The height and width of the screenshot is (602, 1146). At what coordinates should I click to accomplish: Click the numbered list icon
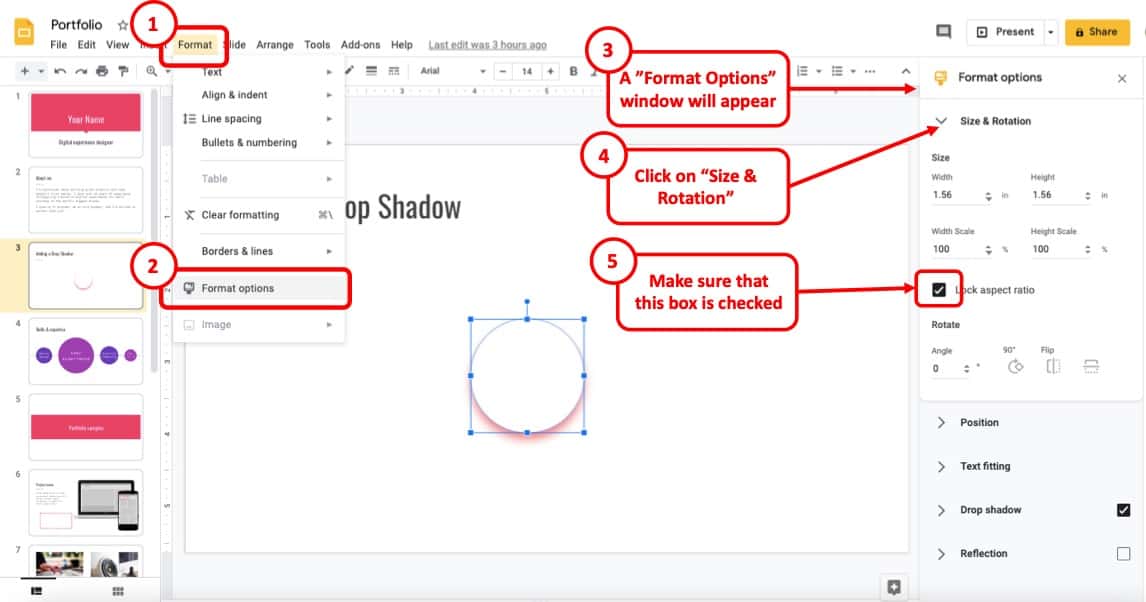coord(802,71)
